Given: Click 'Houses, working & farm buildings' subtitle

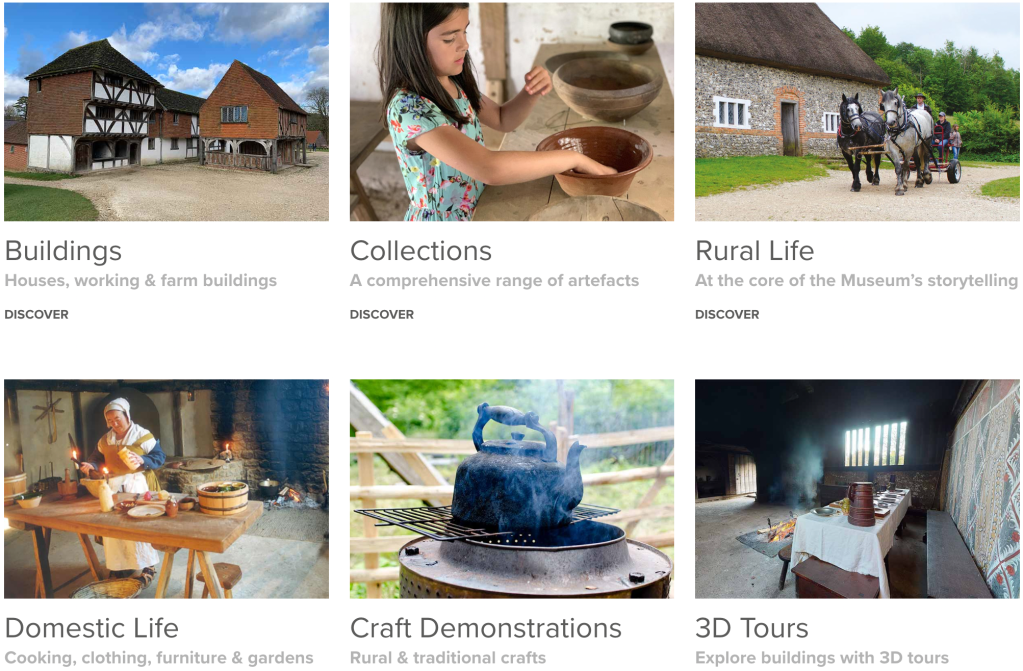Looking at the screenshot, I should (x=141, y=281).
